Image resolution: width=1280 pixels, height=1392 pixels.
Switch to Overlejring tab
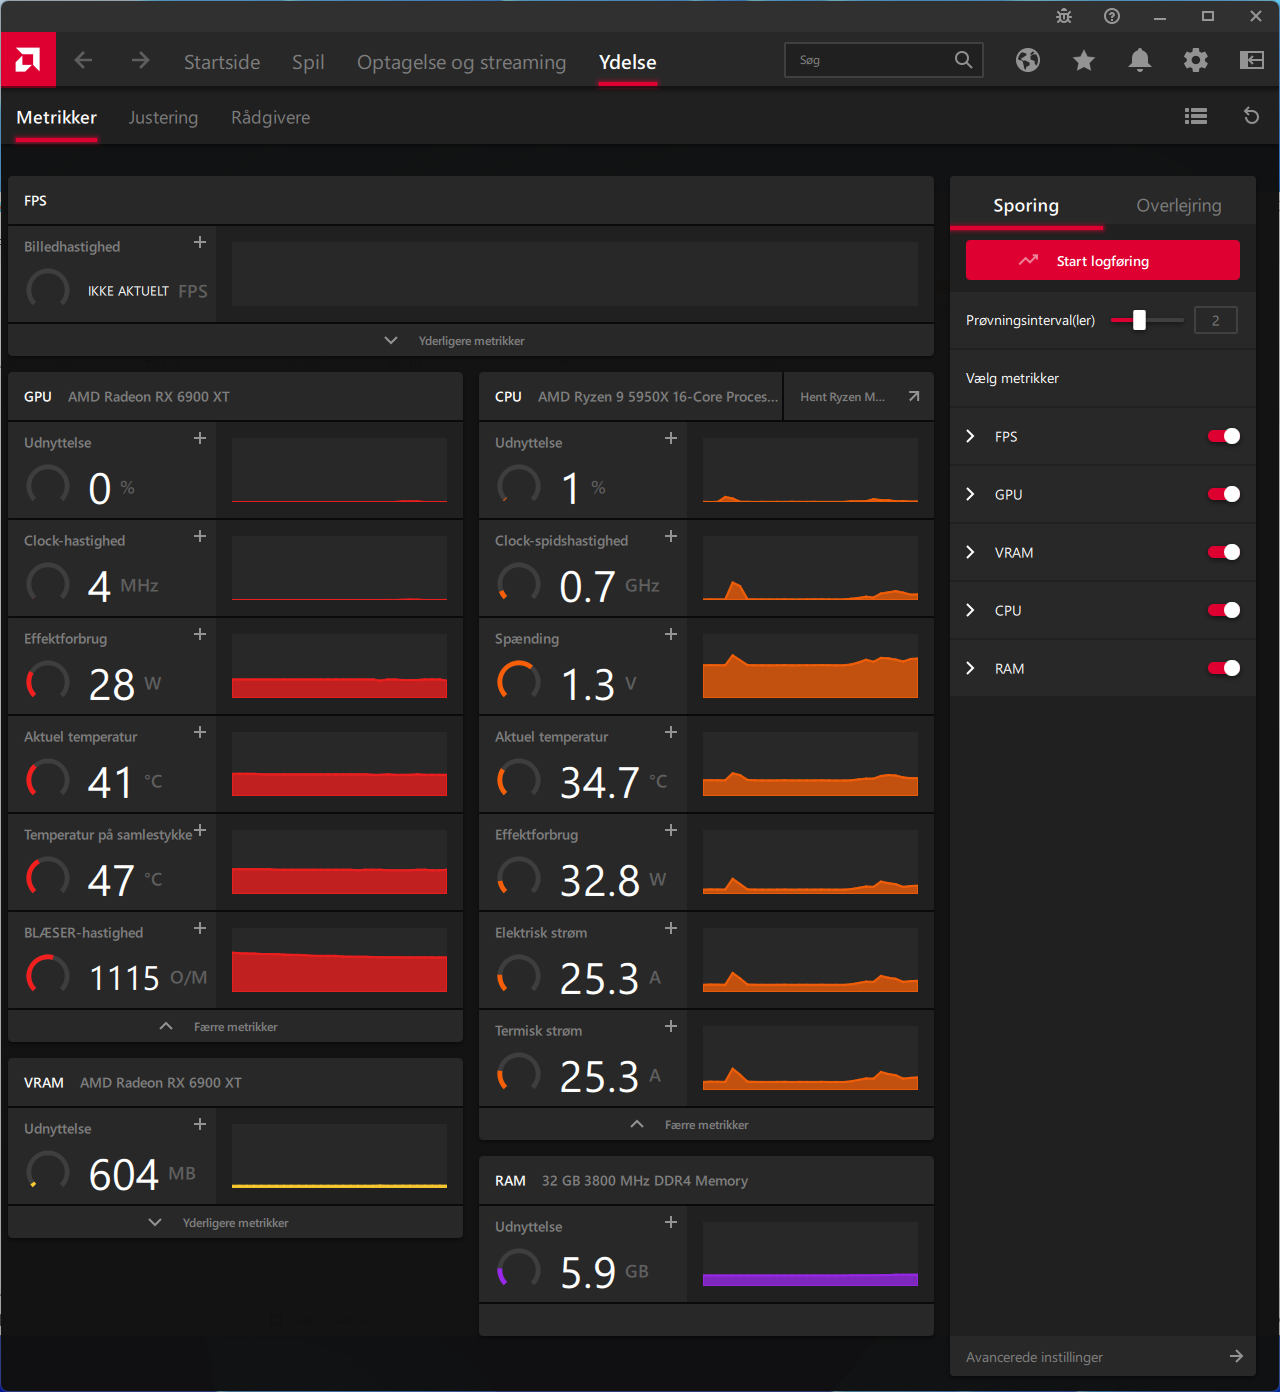[x=1179, y=205]
